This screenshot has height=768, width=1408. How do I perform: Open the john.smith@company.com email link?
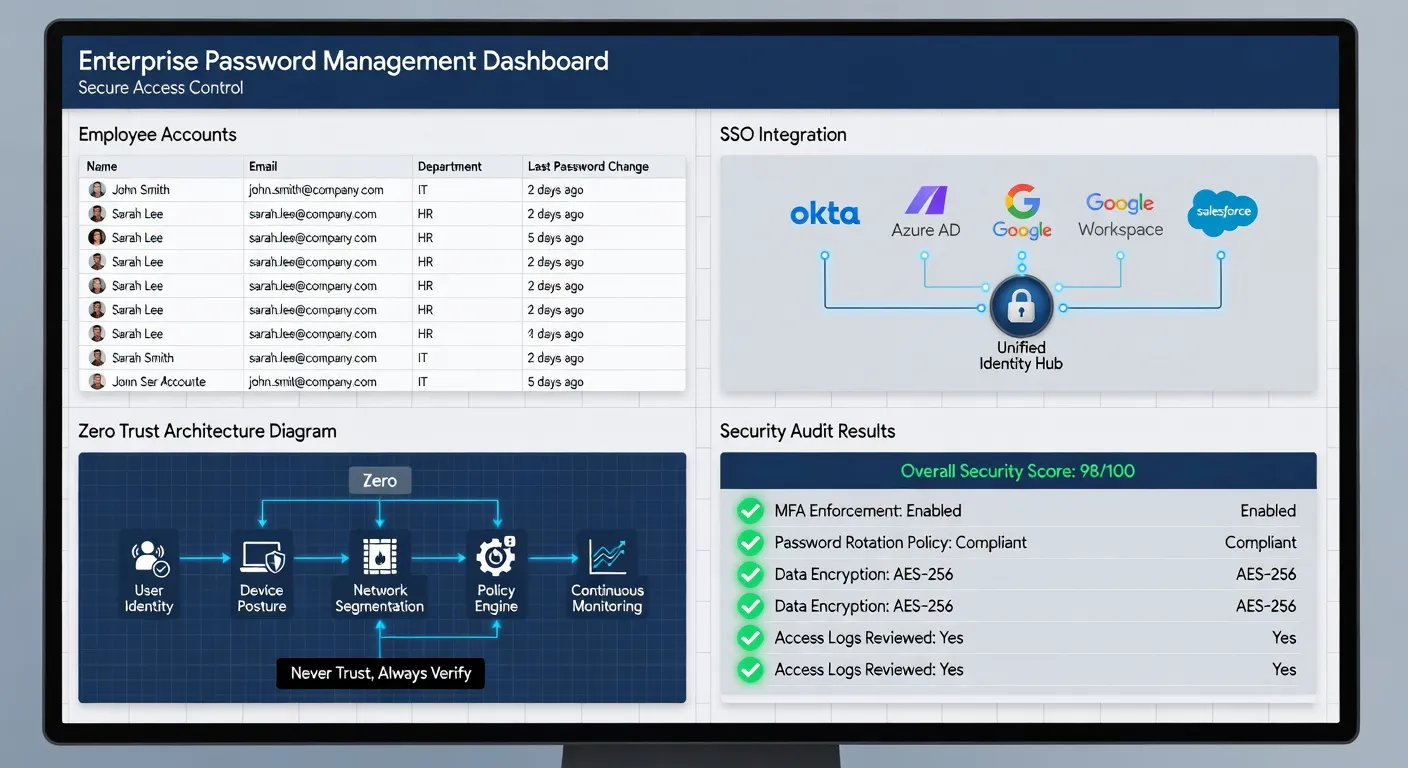coord(316,190)
